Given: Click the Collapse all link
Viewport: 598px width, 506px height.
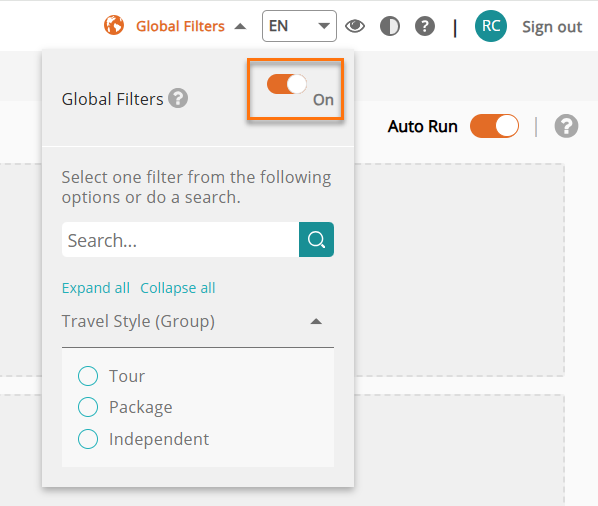Looking at the screenshot, I should point(178,288).
